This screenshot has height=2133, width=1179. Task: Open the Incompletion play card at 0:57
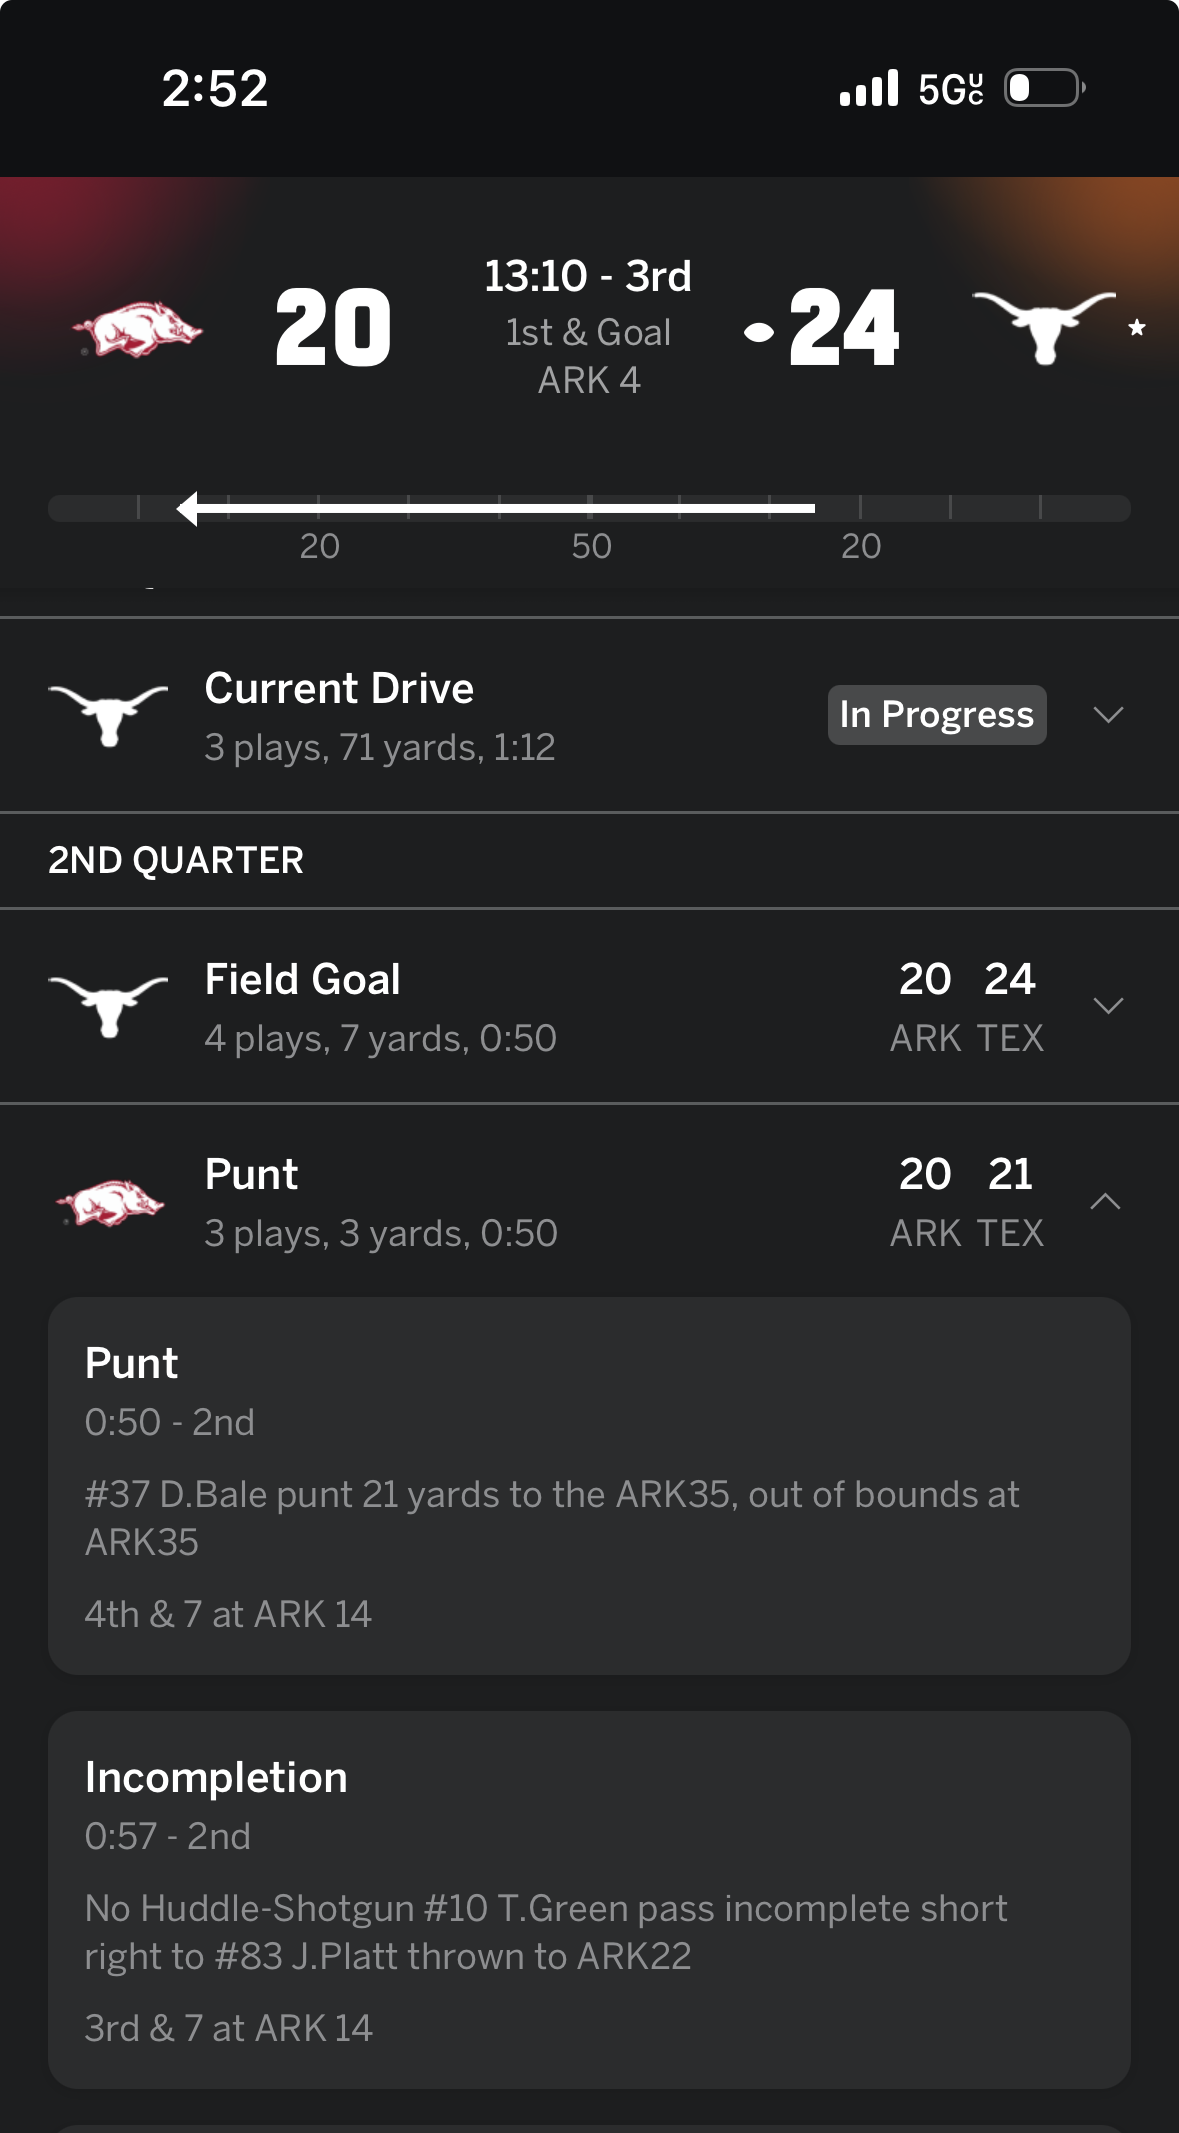coord(589,1900)
